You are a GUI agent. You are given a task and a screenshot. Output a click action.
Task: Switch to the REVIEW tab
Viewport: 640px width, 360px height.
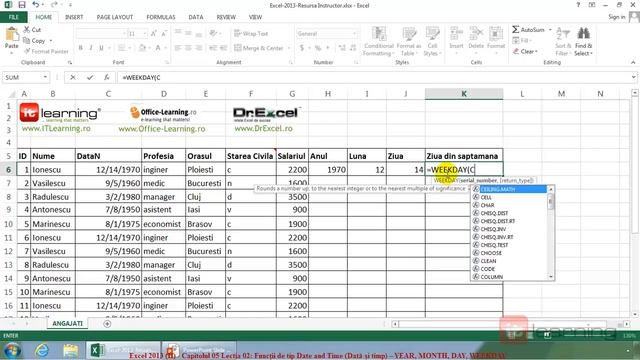(x=226, y=17)
